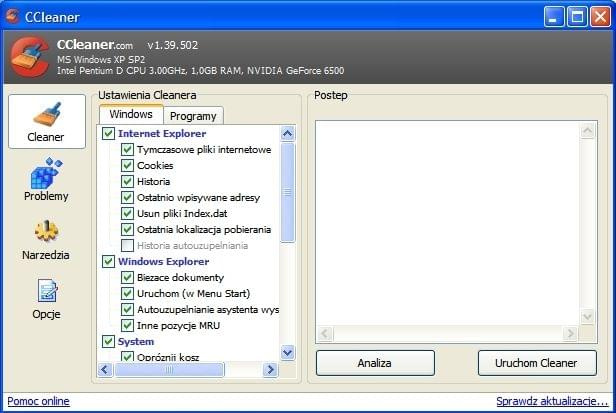Toggle Ostatnia lokalizacja pobierania checkbox
Viewport: 616px width, 413px height.
127,229
